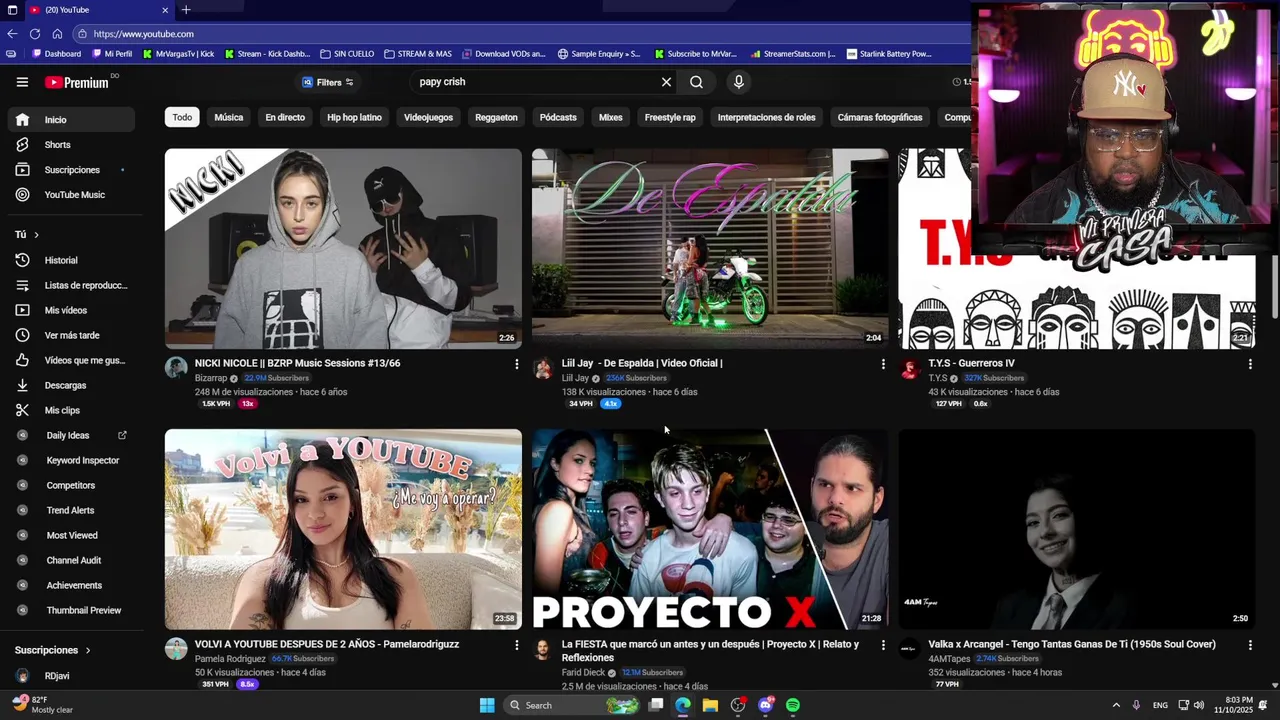Open Ver más tarde list
This screenshot has width=1280, height=720.
pyautogui.click(x=69, y=335)
